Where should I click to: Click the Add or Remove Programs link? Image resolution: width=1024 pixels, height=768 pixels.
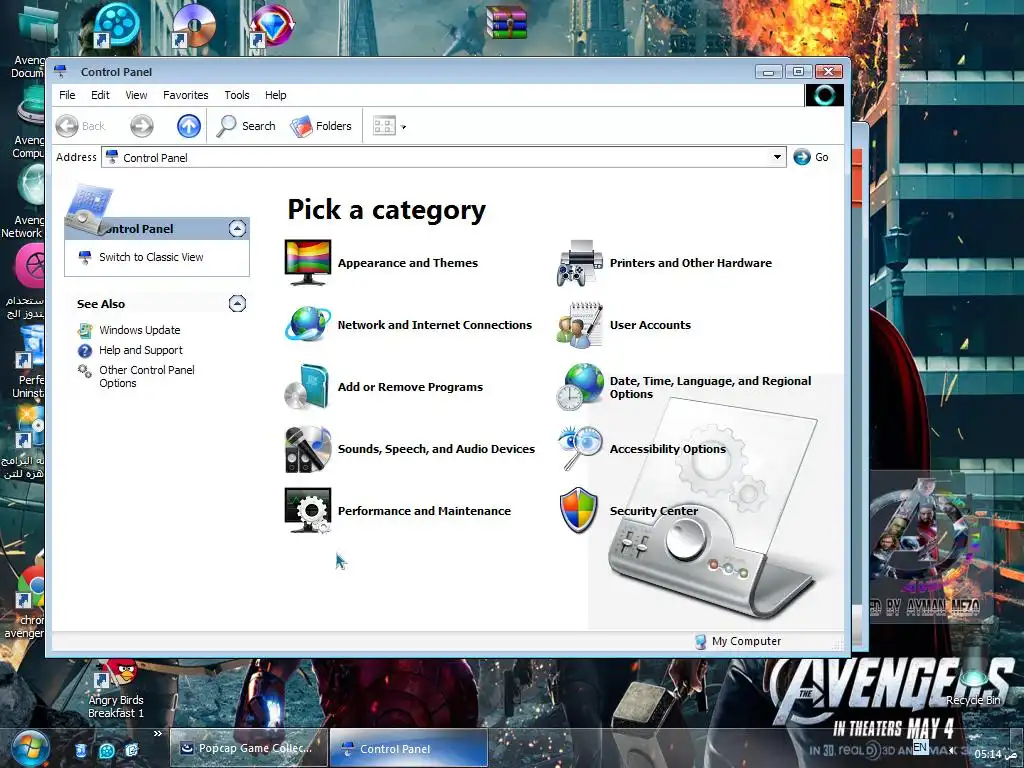coord(410,387)
